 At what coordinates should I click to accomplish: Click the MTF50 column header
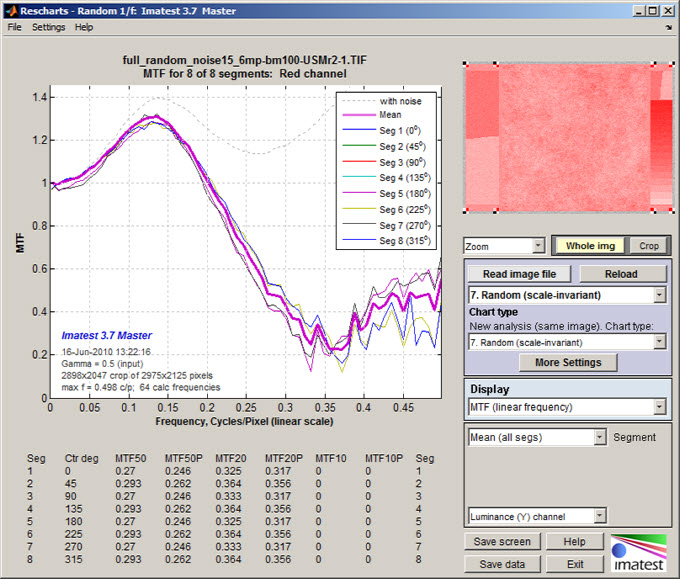coord(131,458)
